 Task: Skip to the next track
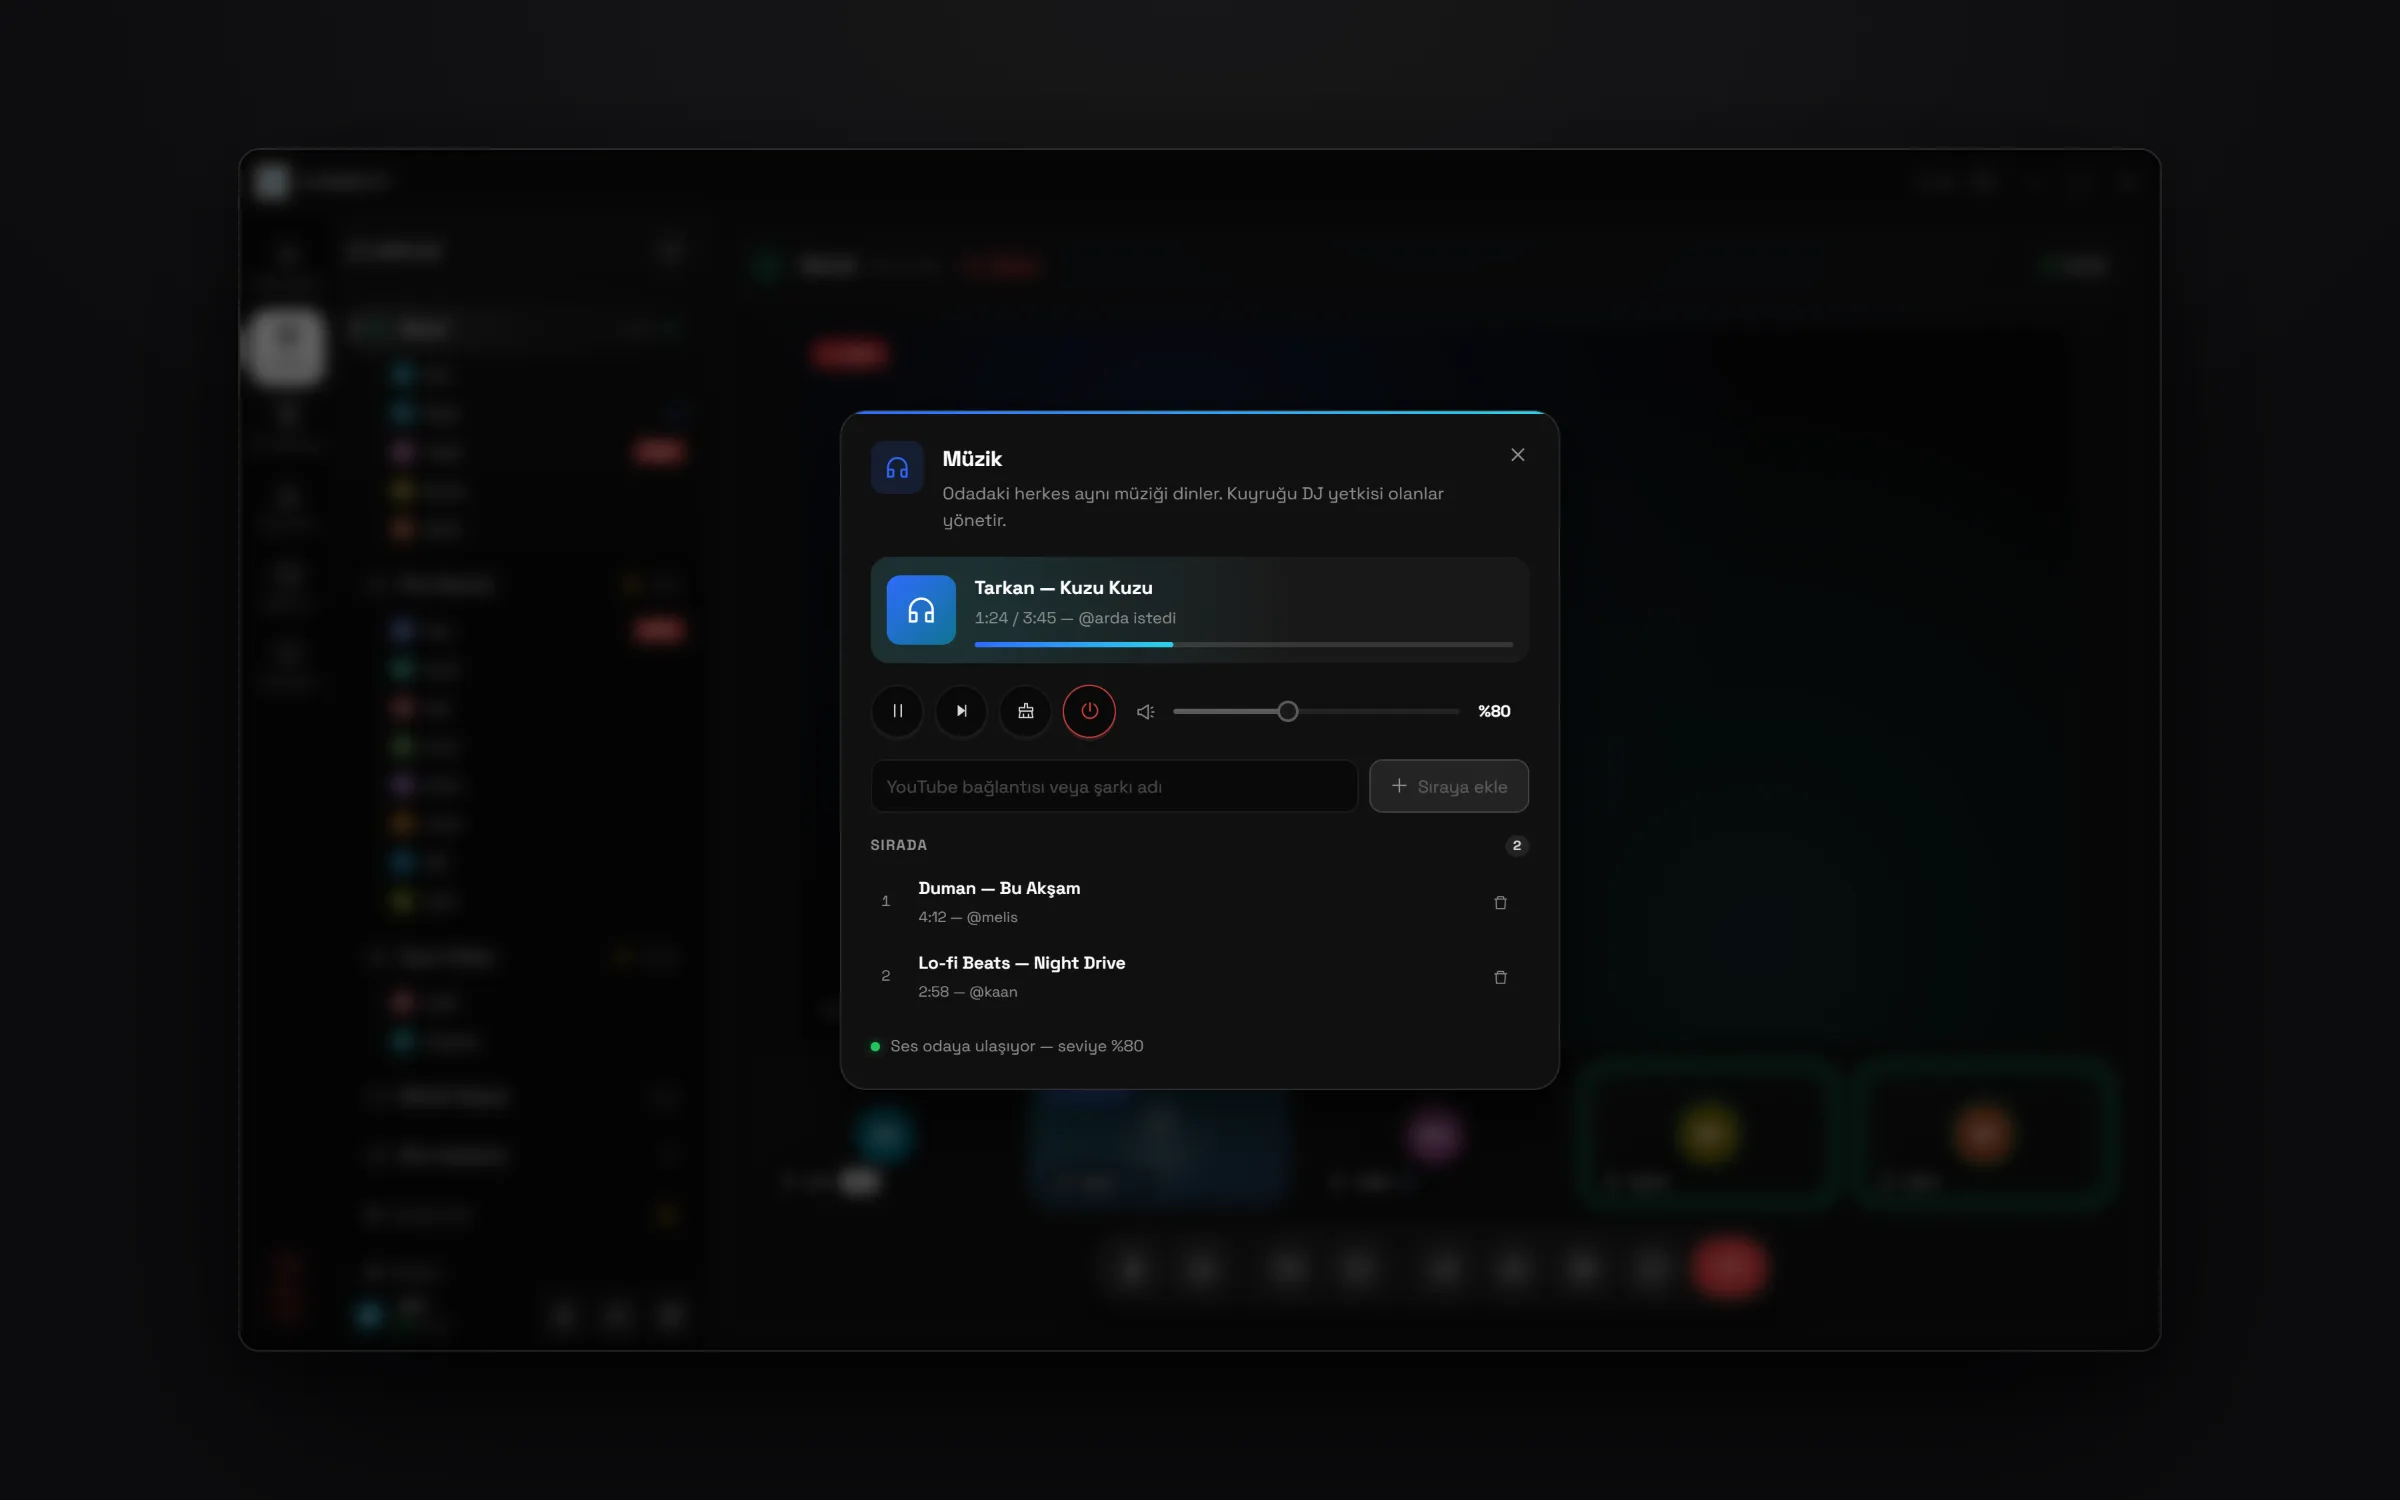point(961,711)
